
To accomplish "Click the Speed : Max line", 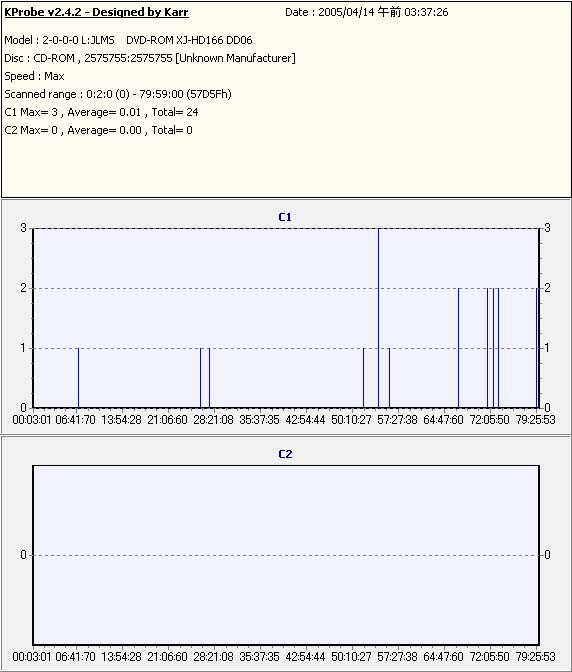I will point(34,76).
